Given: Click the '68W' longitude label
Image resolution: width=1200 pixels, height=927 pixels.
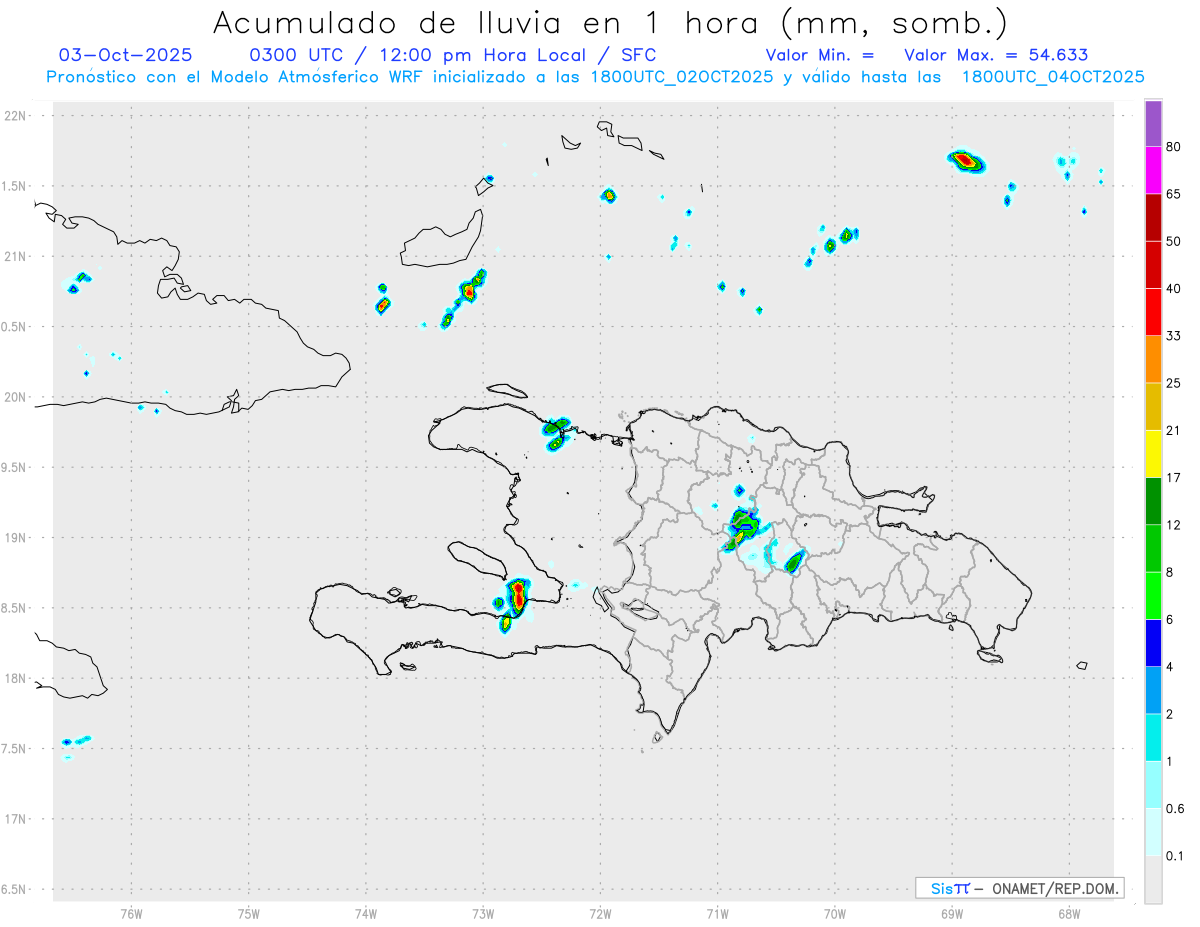Looking at the screenshot, I should coord(1068,913).
